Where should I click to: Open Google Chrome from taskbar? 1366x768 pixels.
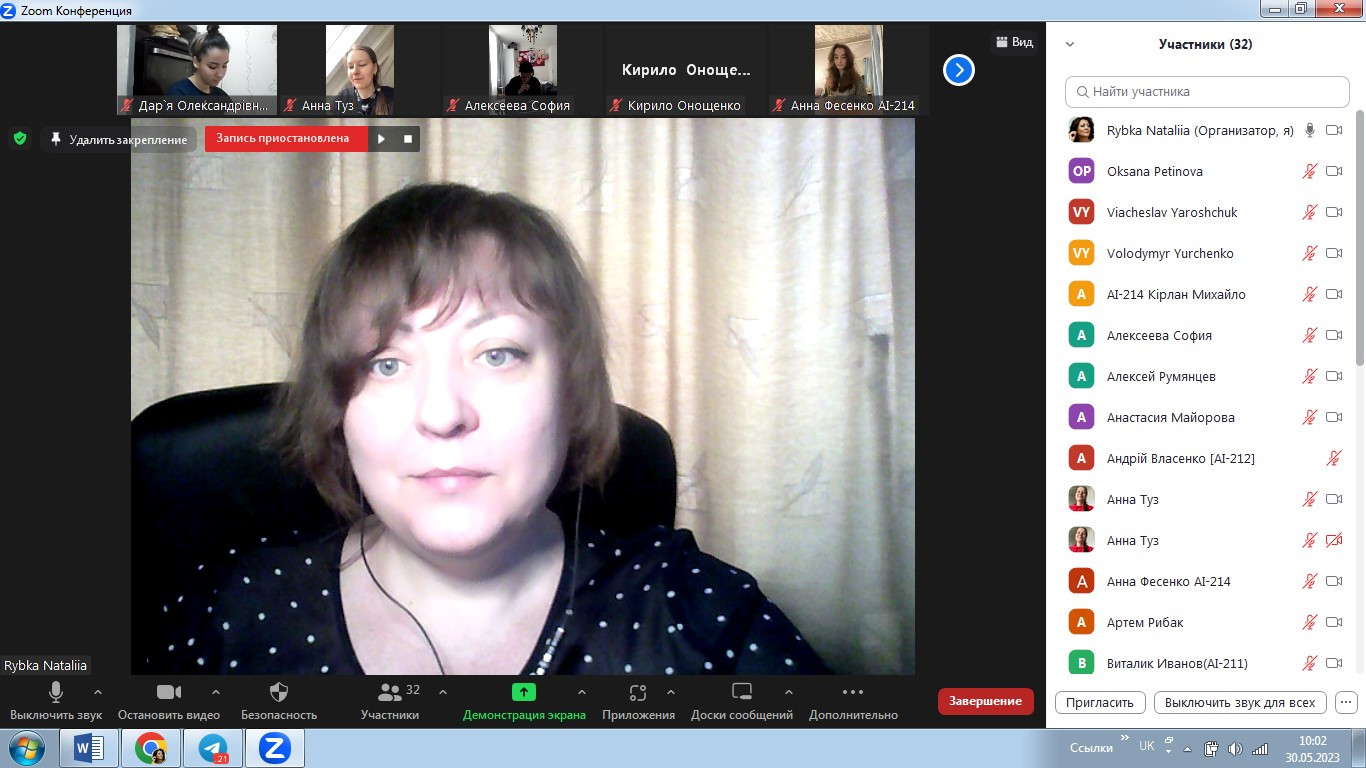(151, 748)
